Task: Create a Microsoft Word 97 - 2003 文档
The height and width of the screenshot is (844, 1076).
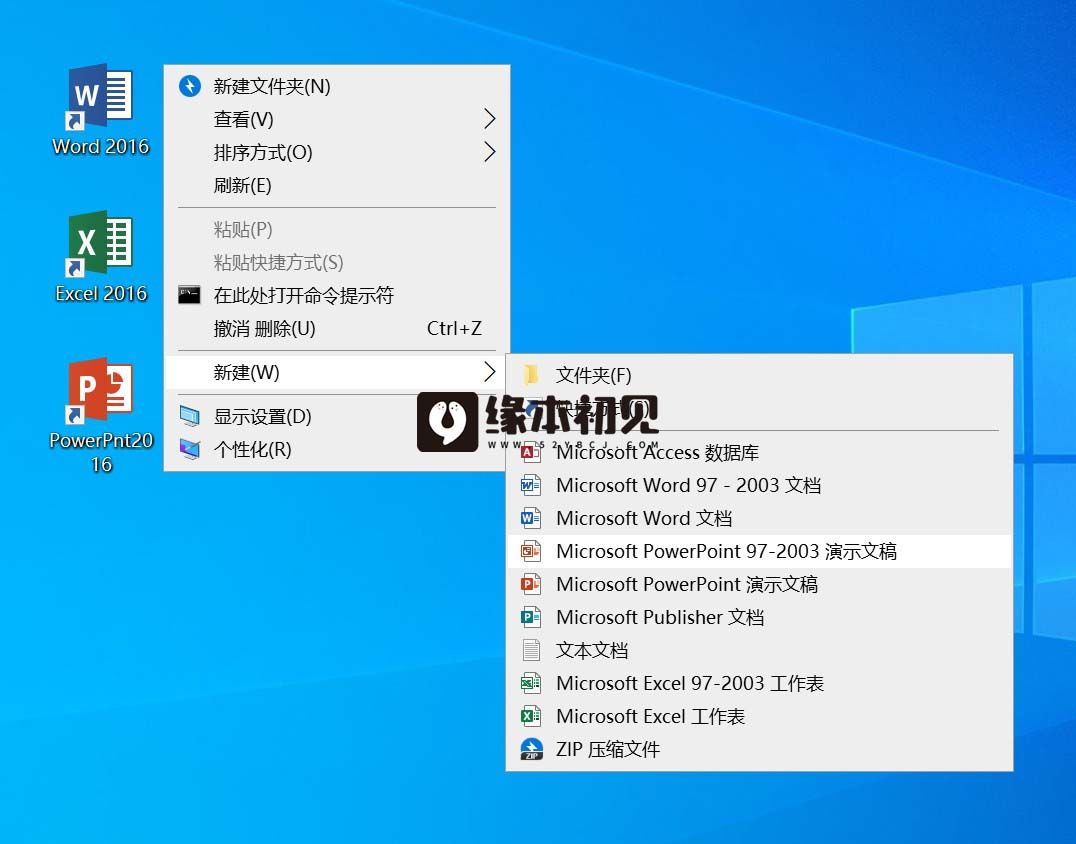Action: tap(759, 485)
